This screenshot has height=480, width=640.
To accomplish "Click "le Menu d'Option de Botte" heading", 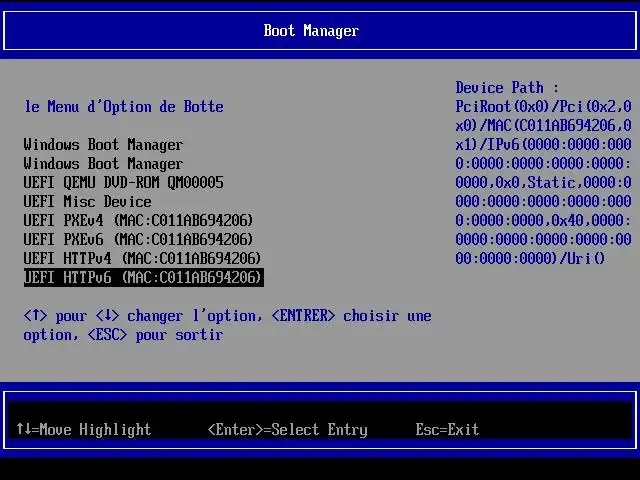I will click(x=124, y=107).
